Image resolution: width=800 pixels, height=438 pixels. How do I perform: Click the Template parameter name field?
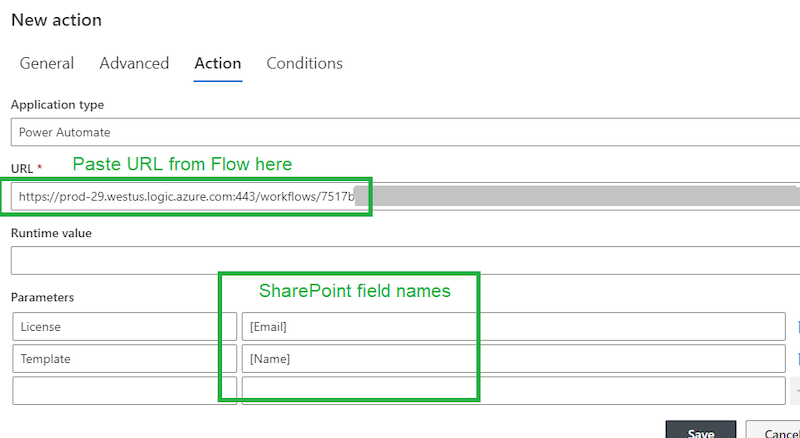[124, 359]
